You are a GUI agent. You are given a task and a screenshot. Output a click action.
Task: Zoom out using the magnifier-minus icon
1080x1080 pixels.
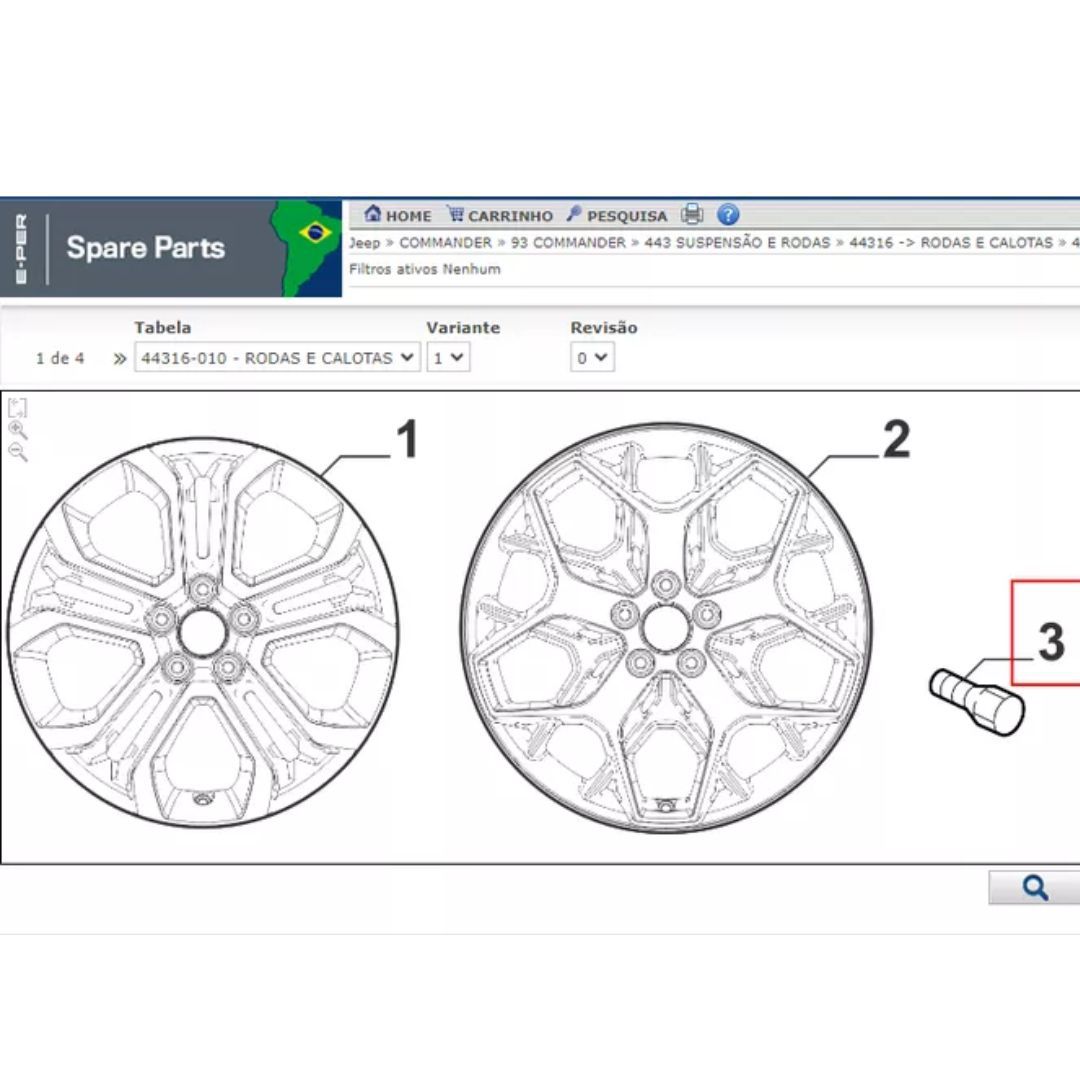click(x=15, y=450)
